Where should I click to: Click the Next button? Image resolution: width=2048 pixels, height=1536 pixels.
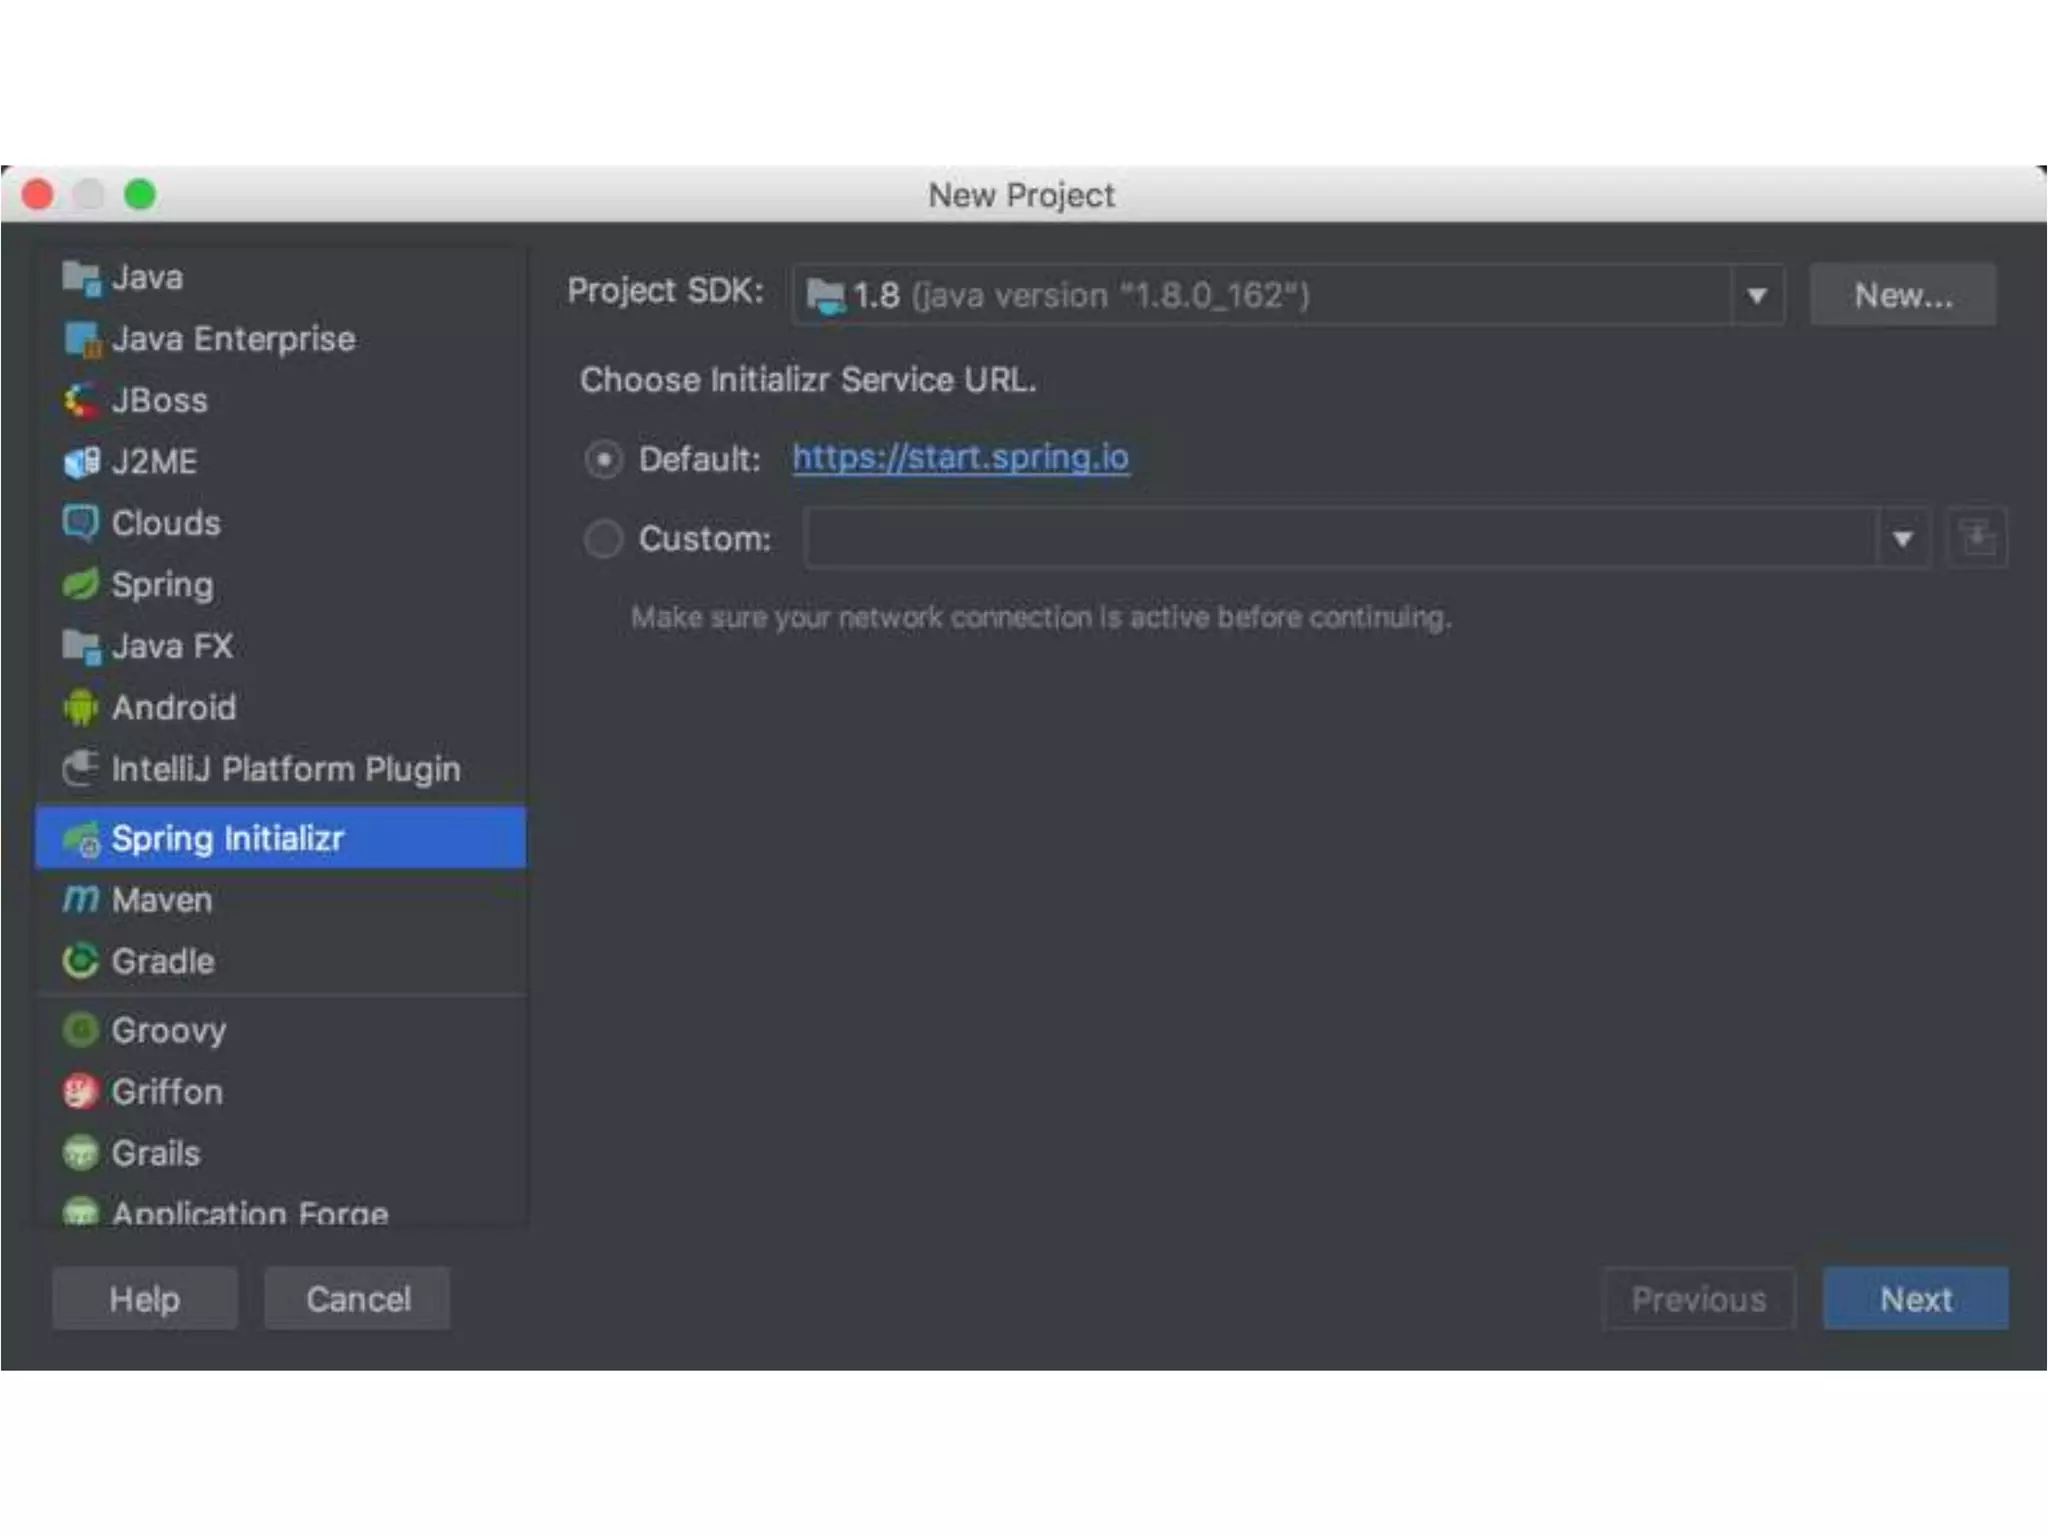[x=1914, y=1299]
